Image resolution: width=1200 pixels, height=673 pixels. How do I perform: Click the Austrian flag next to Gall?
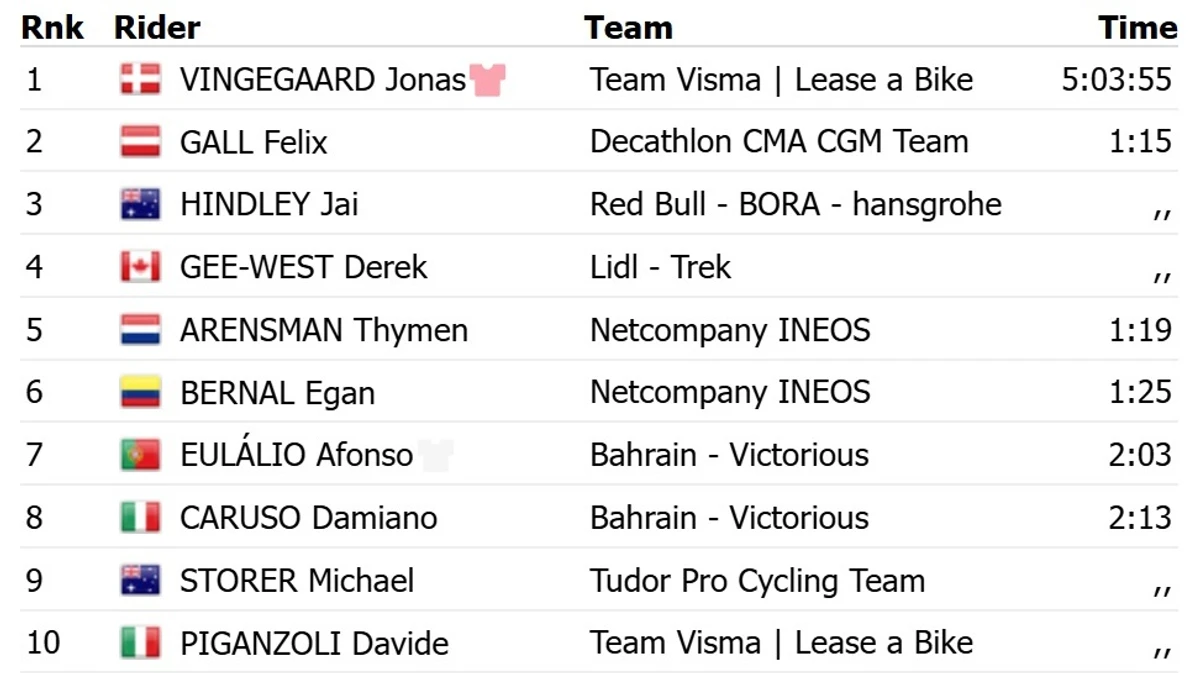pyautogui.click(x=140, y=142)
